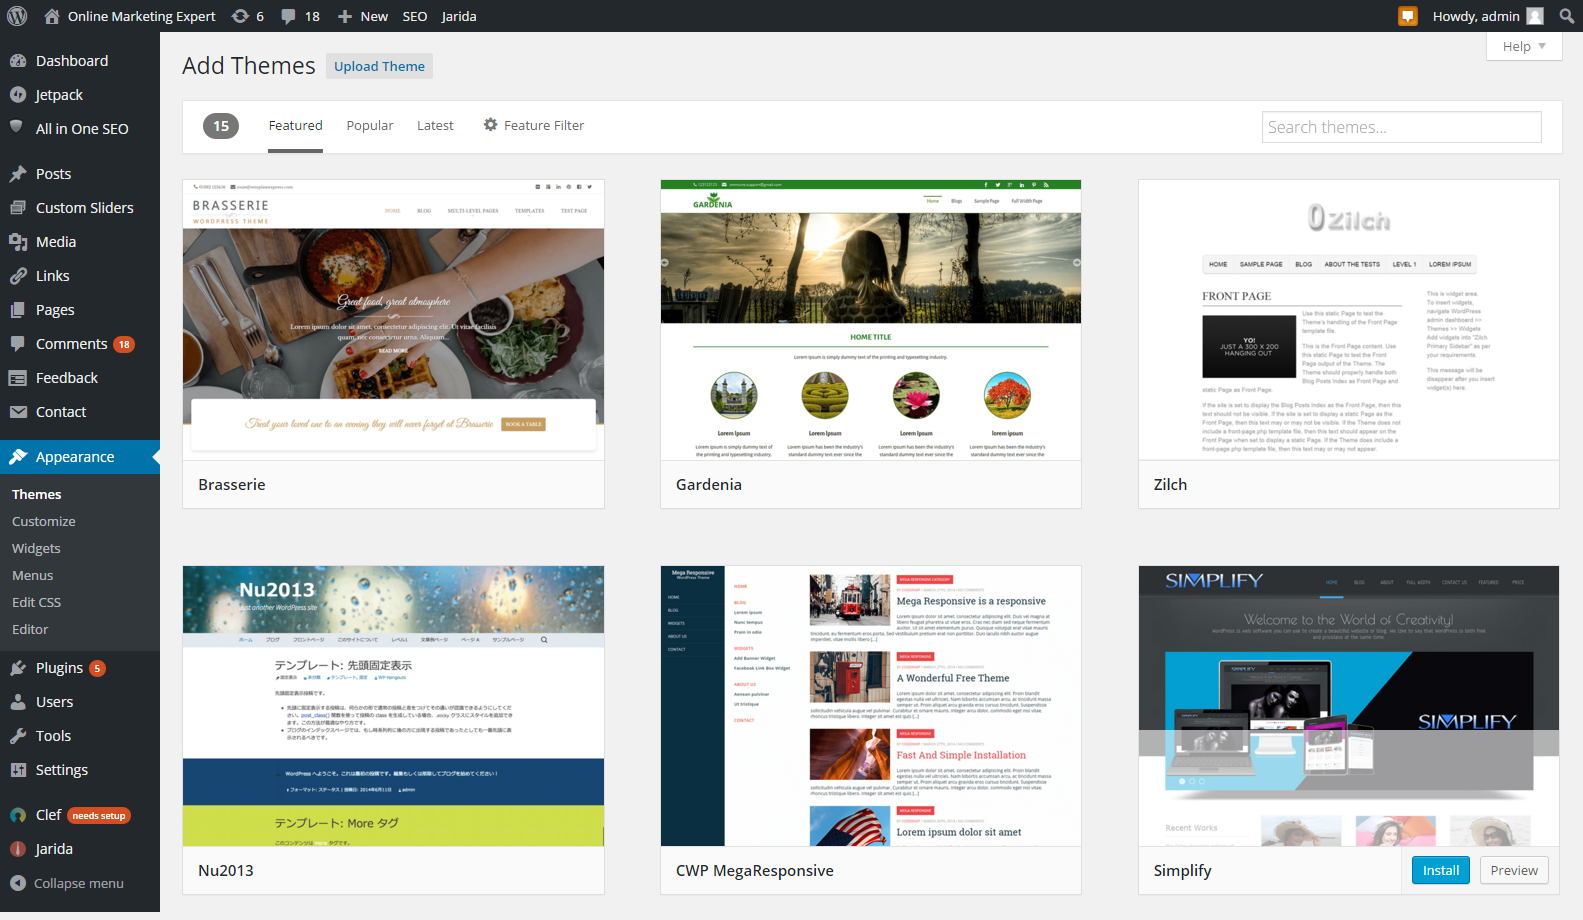Click the admin avatar image

(x=1535, y=16)
